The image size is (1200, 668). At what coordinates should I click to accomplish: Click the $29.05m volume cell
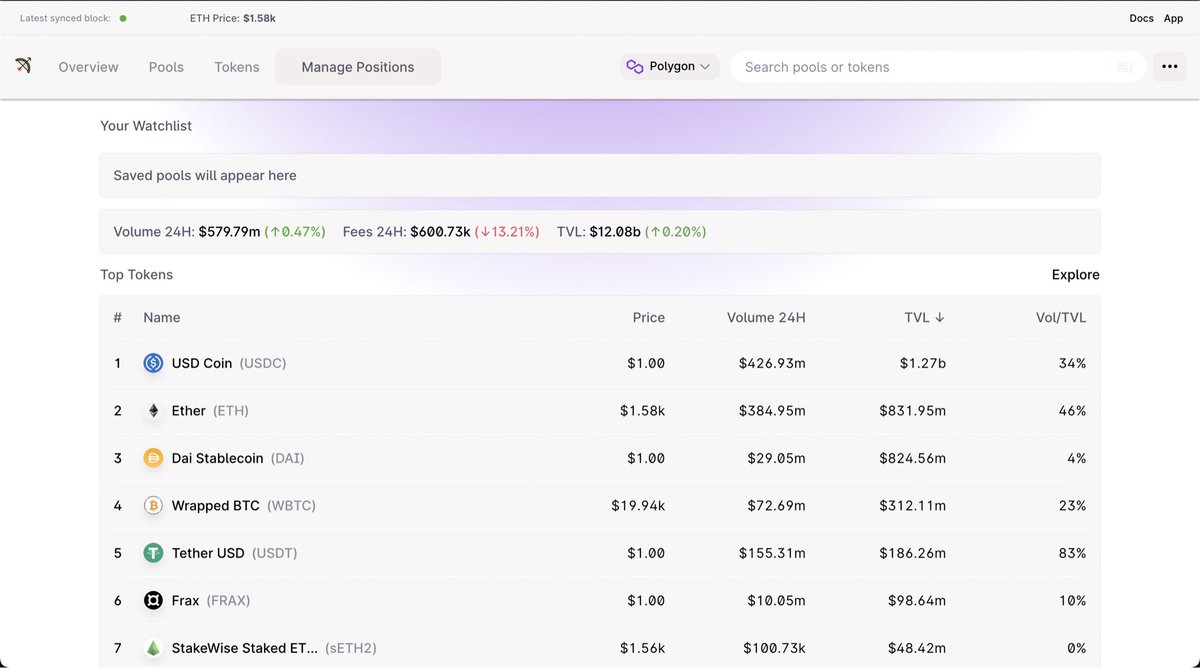[776, 458]
